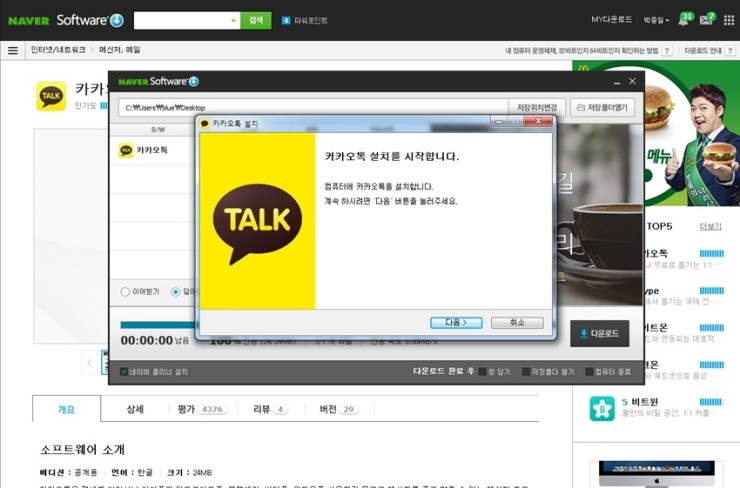Click the 저장위치변경 button

(x=537, y=107)
